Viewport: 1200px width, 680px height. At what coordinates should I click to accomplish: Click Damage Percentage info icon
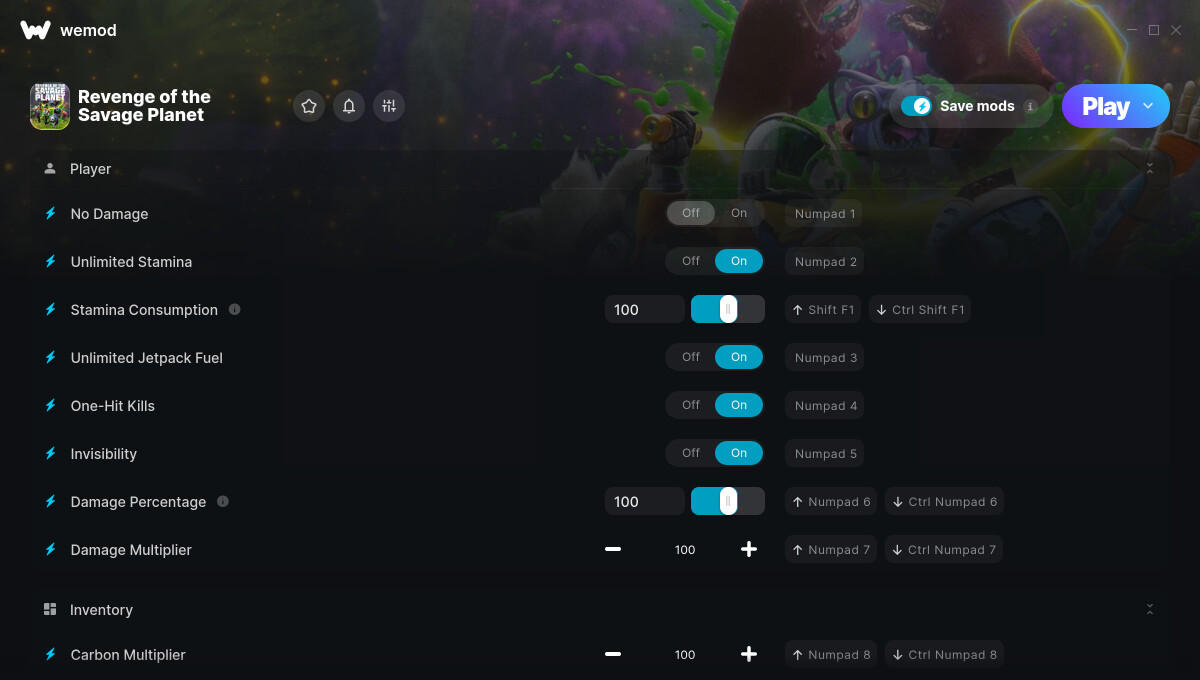[223, 502]
